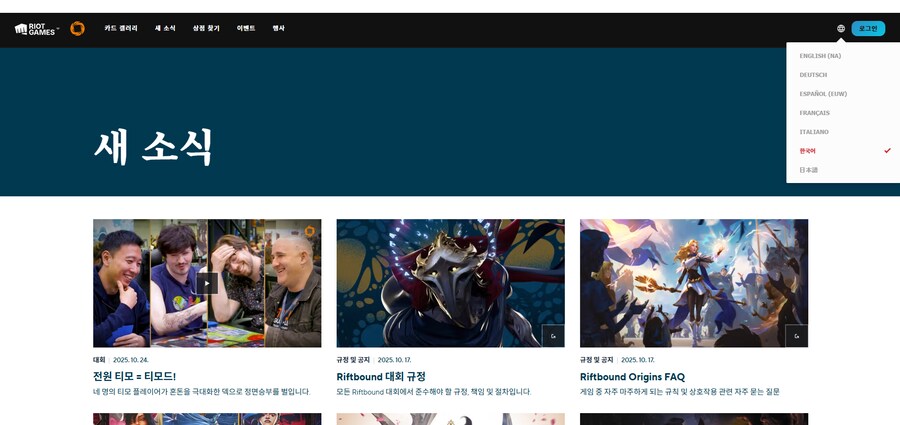Open the Riftbound 대회 규정 article title
Screen dimensions: 900x425
(x=381, y=377)
